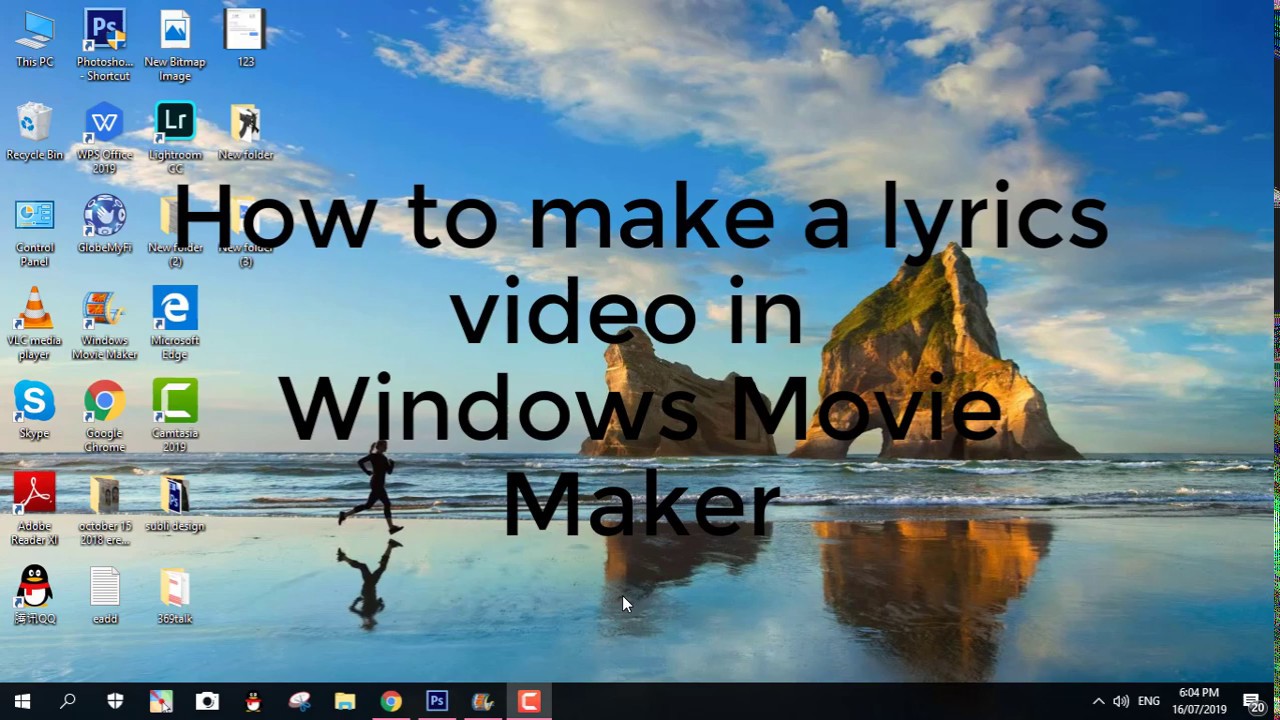Select the New Bitmap Image file
The width and height of the screenshot is (1280, 720).
pos(175,45)
